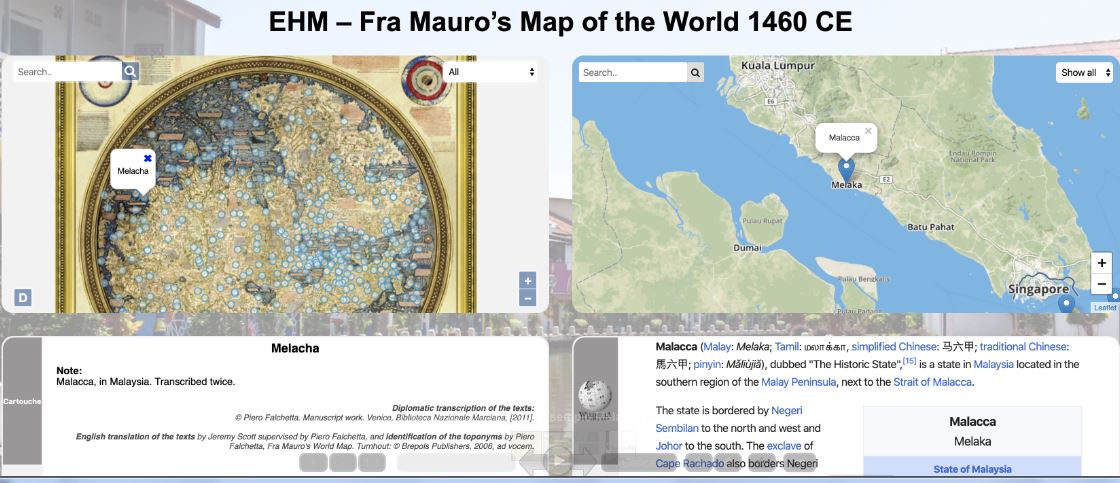Open the Negeri Sembilan link
The width and height of the screenshot is (1120, 483).
(x=729, y=419)
